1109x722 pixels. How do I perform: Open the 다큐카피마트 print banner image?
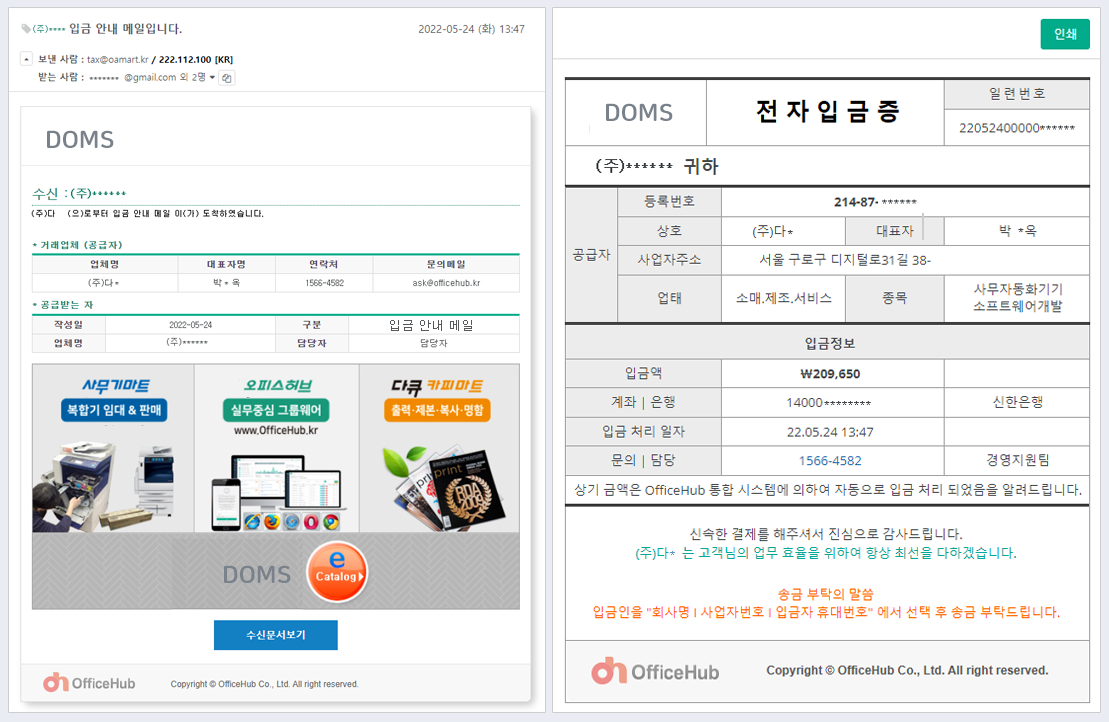point(439,448)
